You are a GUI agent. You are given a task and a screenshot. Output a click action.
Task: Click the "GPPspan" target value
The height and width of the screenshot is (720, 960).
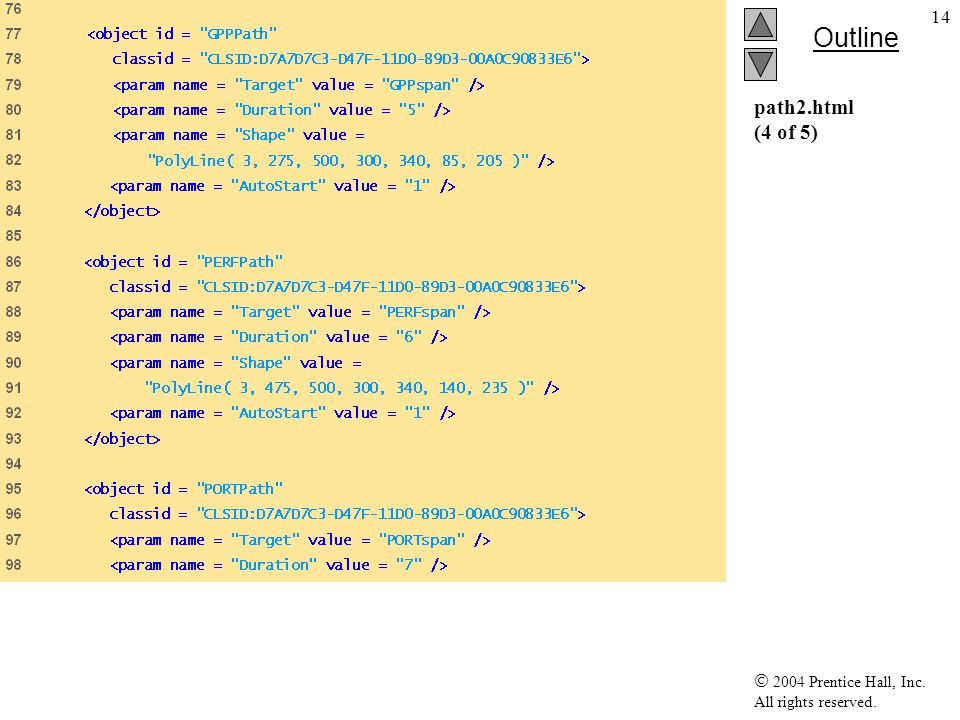420,85
